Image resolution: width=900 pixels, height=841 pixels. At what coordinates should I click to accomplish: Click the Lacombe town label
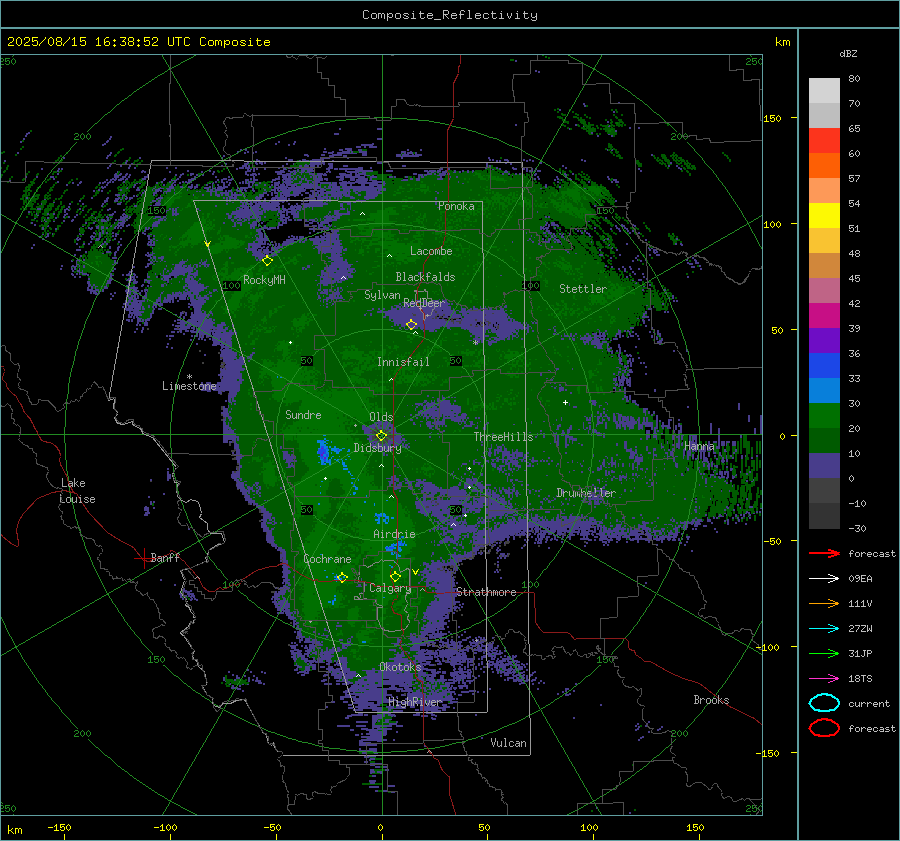(x=431, y=251)
